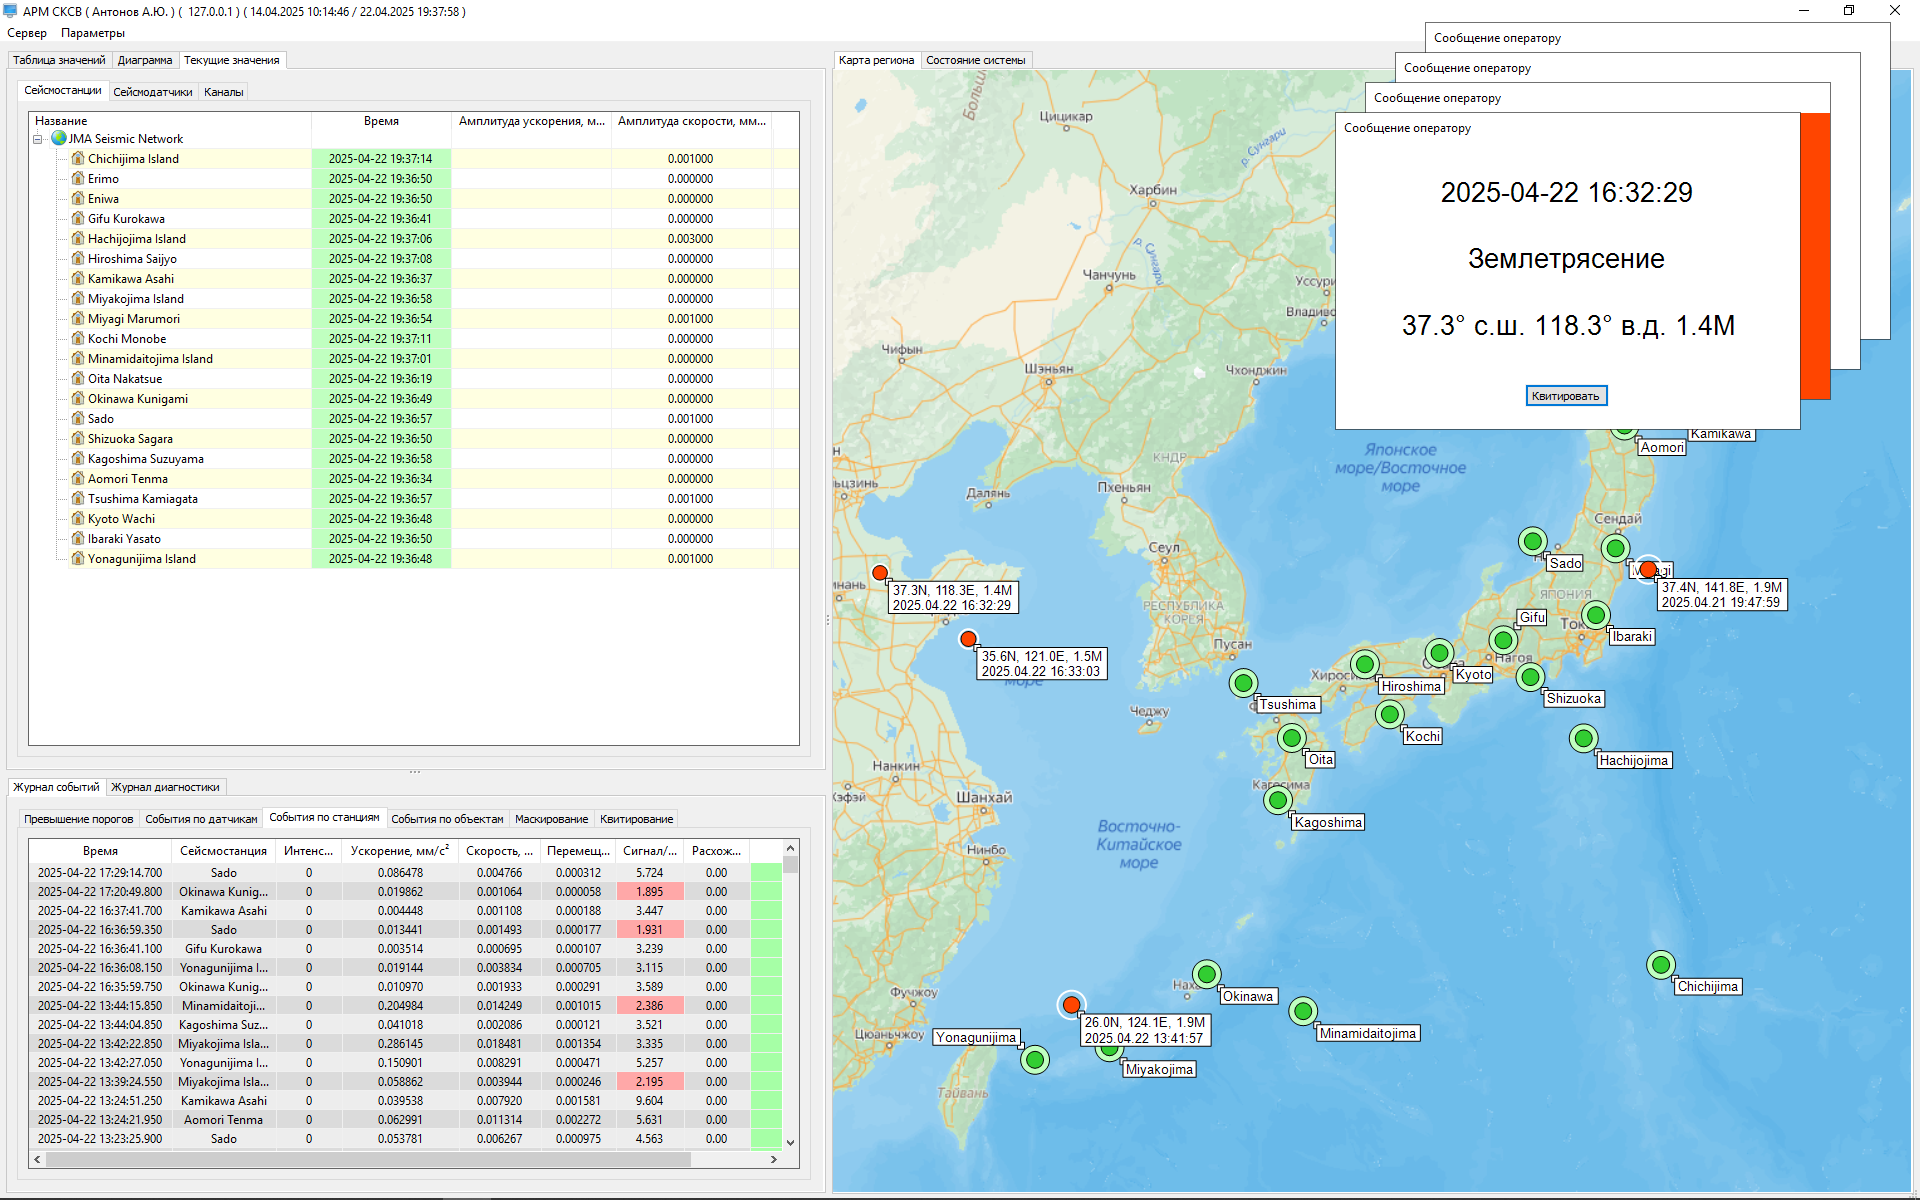Click the third Сообщение оператору window title
The height and width of the screenshot is (1200, 1920).
(1467, 68)
